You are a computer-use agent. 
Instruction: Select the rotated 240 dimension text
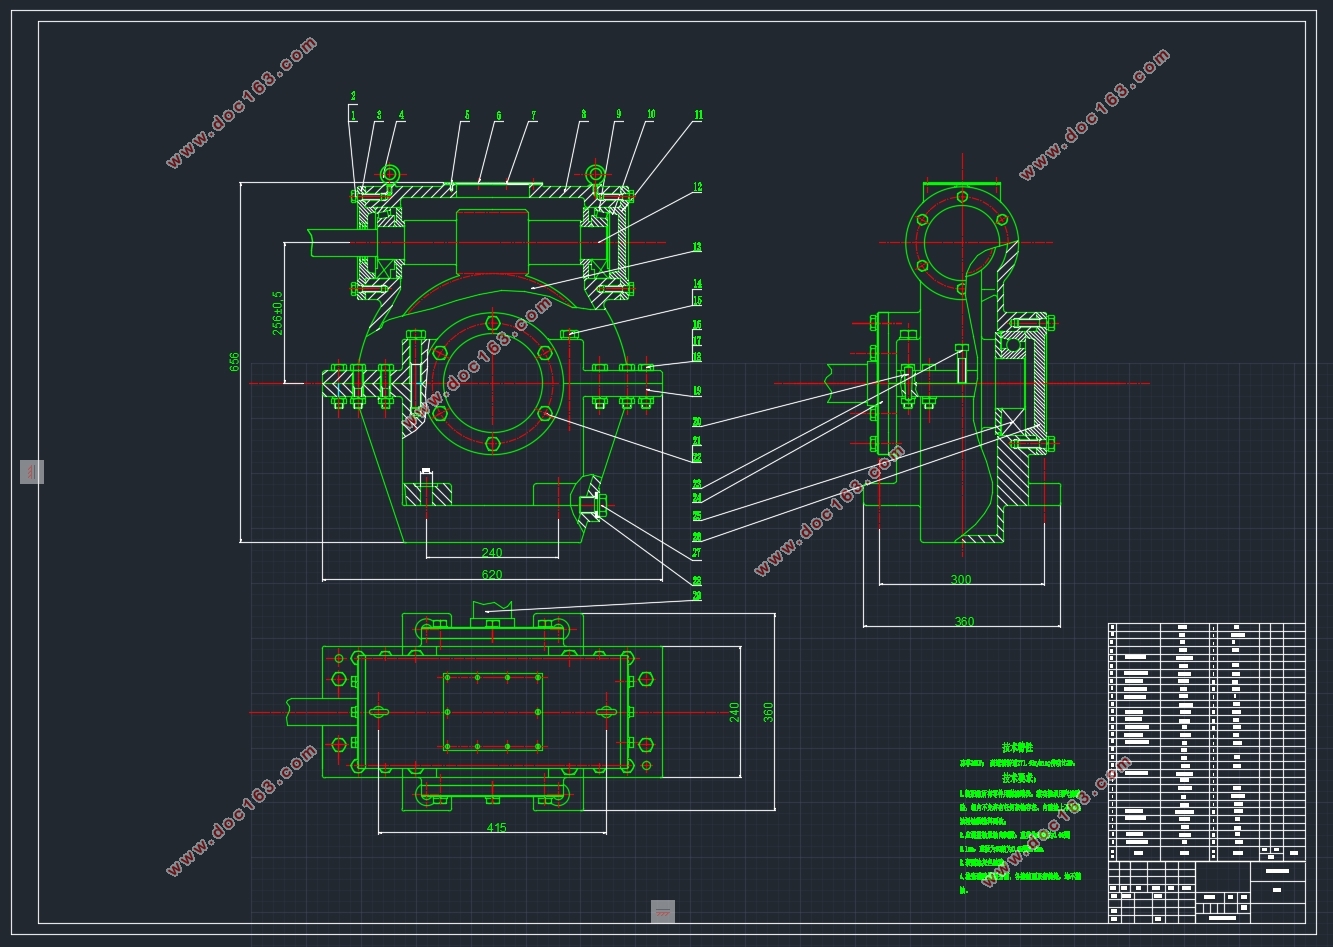point(735,712)
